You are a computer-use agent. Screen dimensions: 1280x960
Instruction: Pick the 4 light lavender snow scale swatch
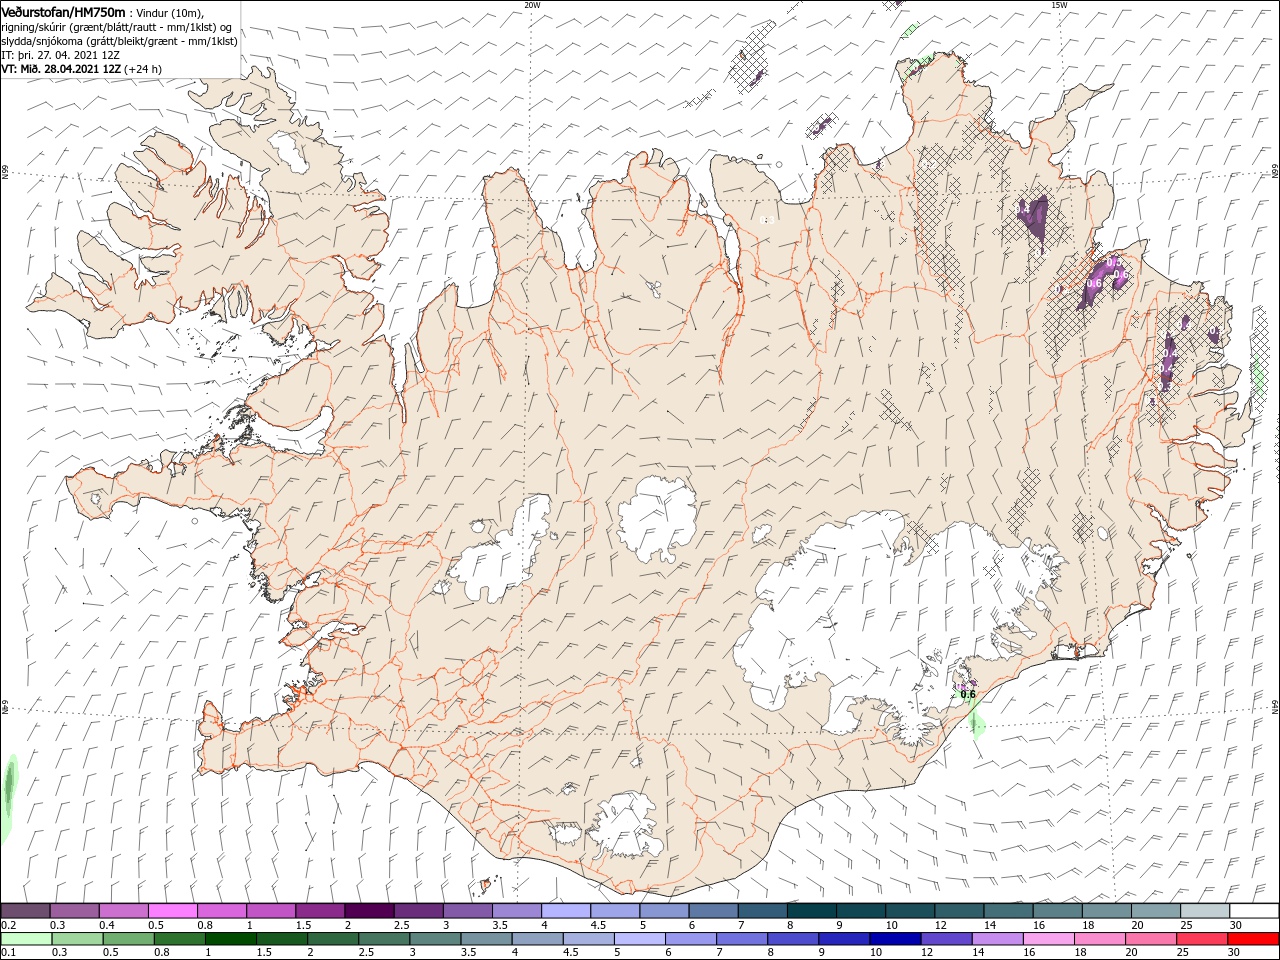565,911
